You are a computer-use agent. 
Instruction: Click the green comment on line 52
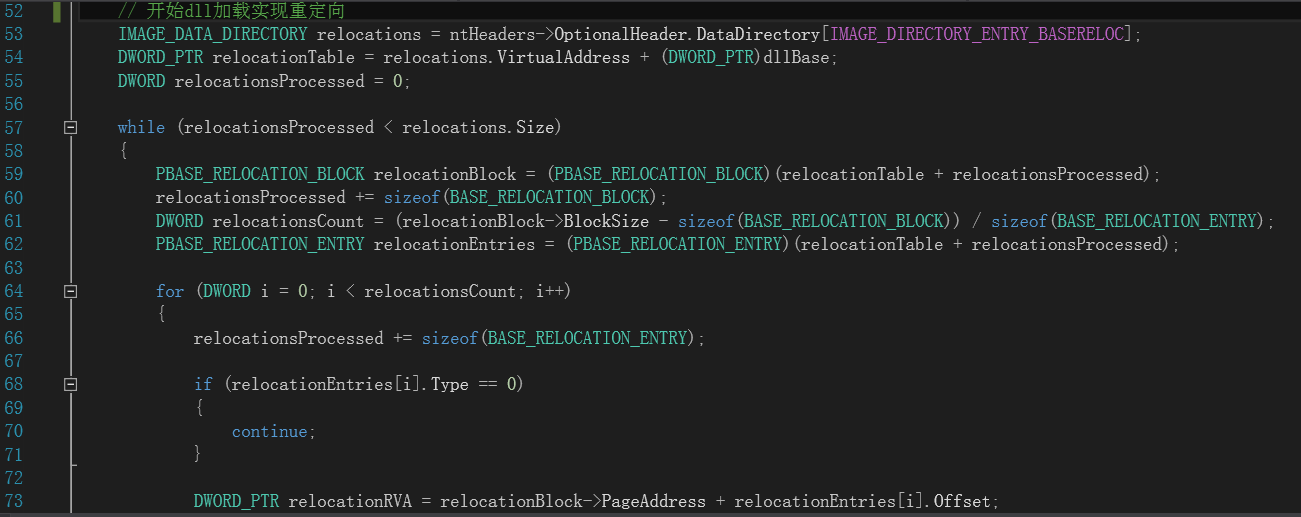coord(231,11)
